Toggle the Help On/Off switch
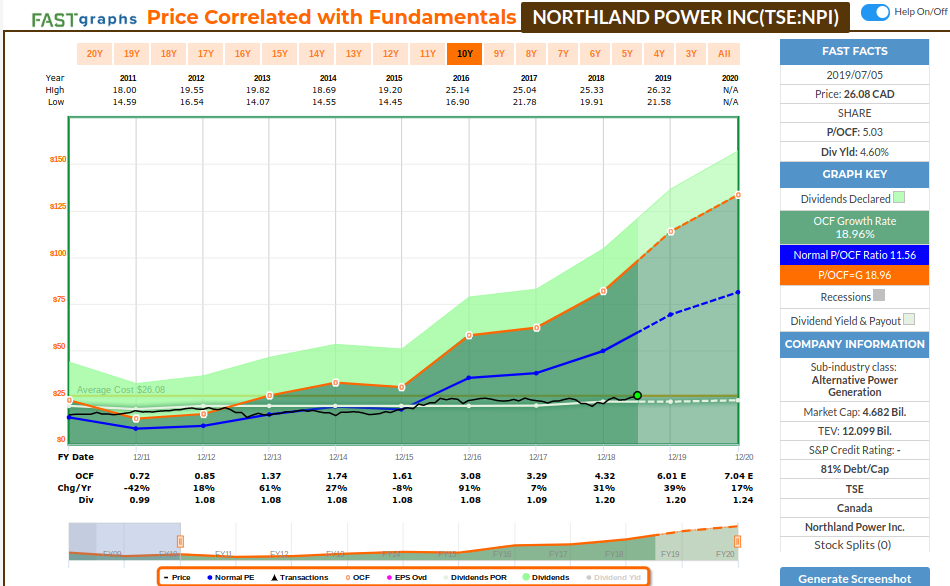Image resolution: width=950 pixels, height=586 pixels. point(875,12)
